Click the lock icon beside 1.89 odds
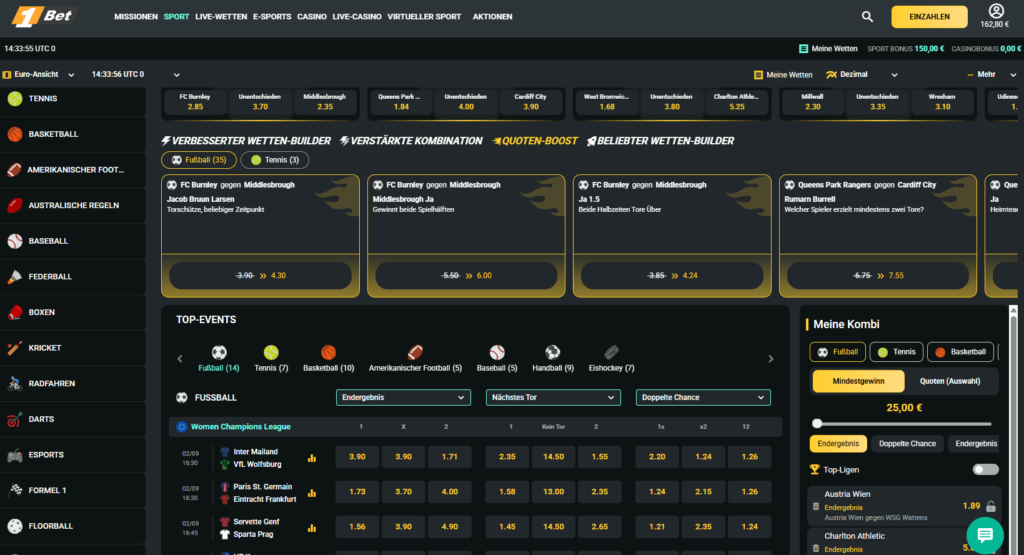This screenshot has width=1024, height=555. point(991,506)
